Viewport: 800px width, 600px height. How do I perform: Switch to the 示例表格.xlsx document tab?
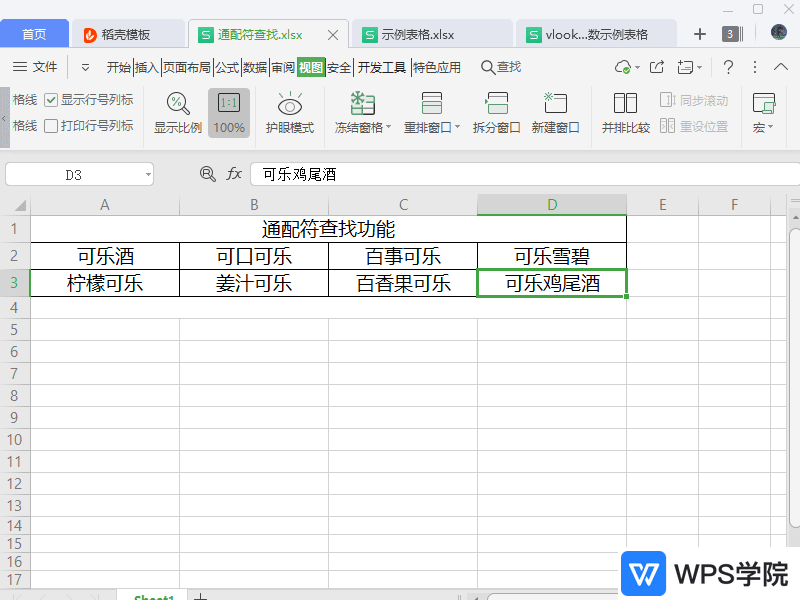(x=418, y=34)
